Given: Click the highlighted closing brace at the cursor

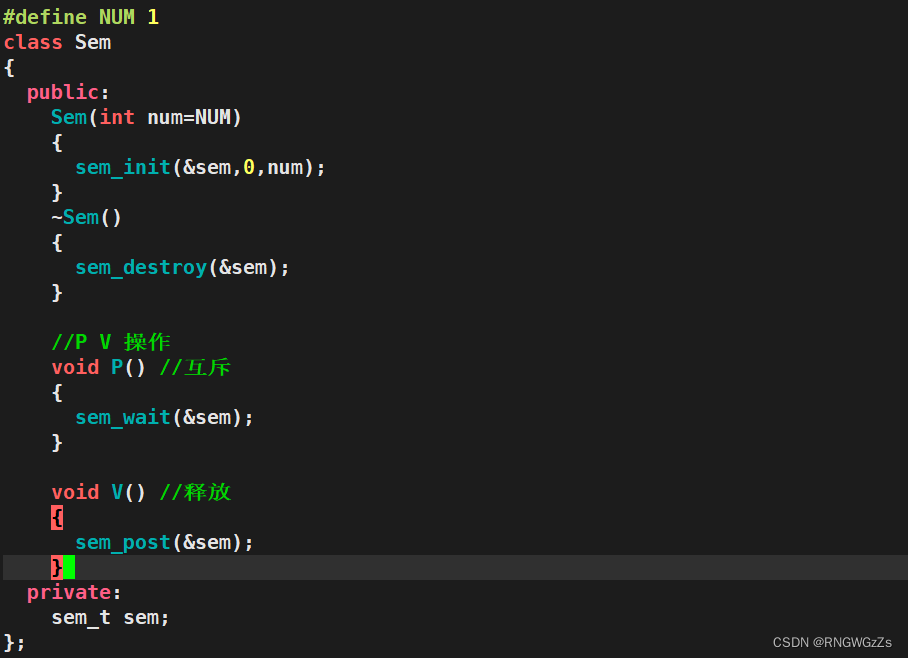Looking at the screenshot, I should [x=57, y=567].
